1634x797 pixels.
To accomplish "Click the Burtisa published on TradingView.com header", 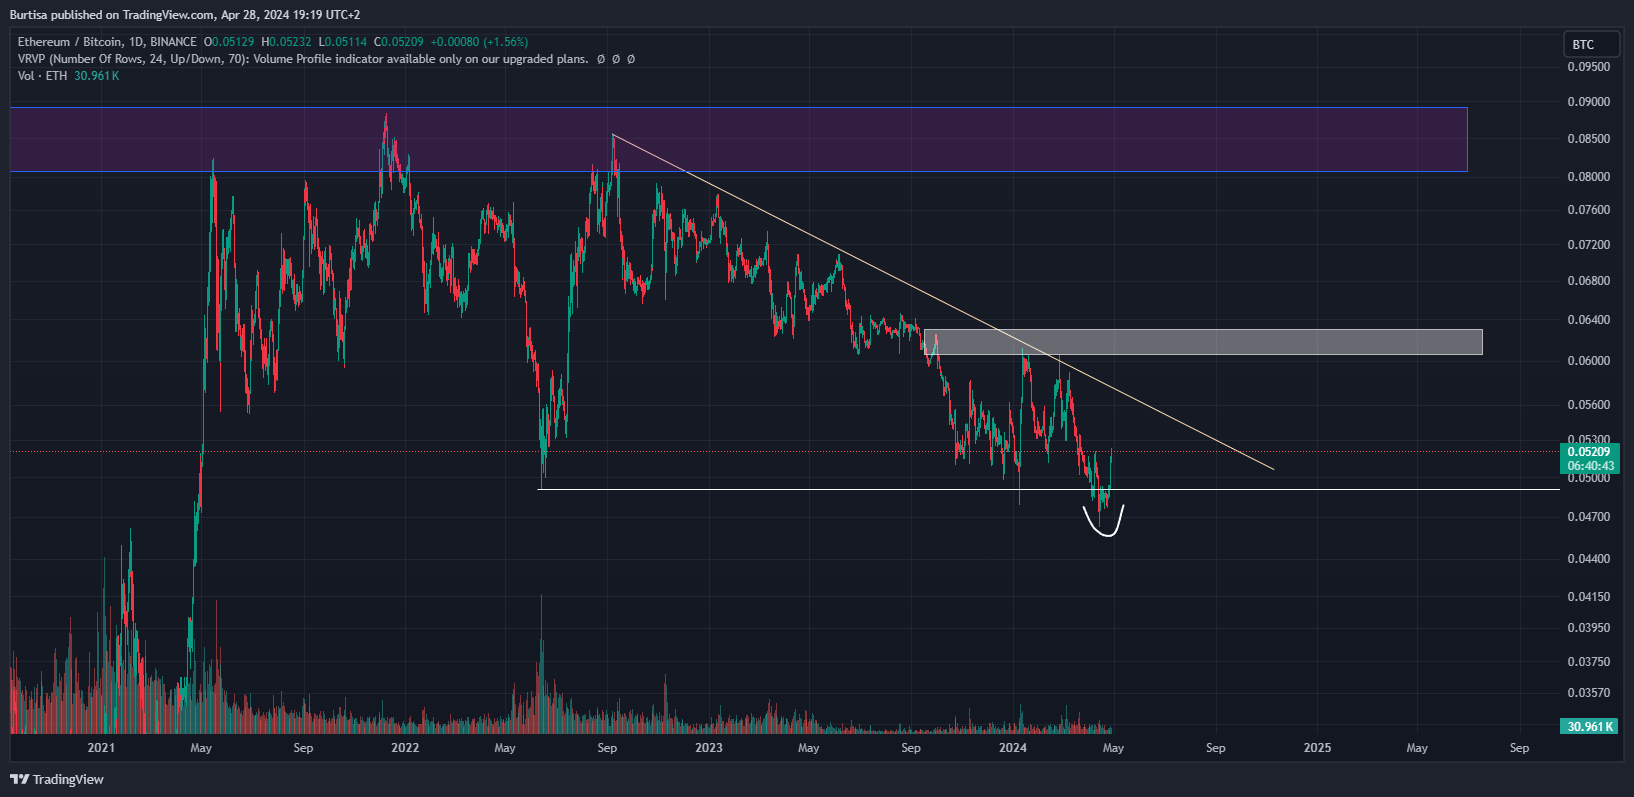I will 185,15.
